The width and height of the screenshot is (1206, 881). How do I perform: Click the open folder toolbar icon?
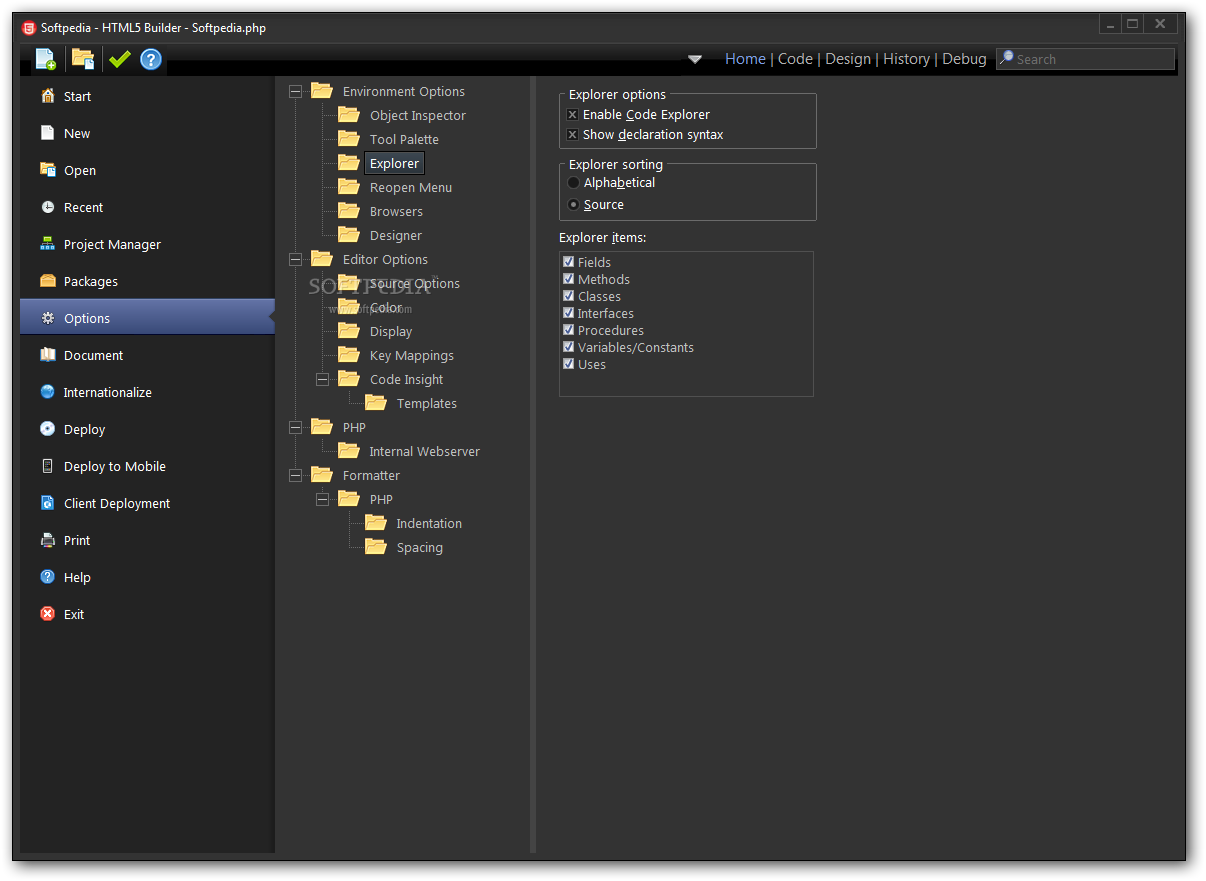point(83,59)
